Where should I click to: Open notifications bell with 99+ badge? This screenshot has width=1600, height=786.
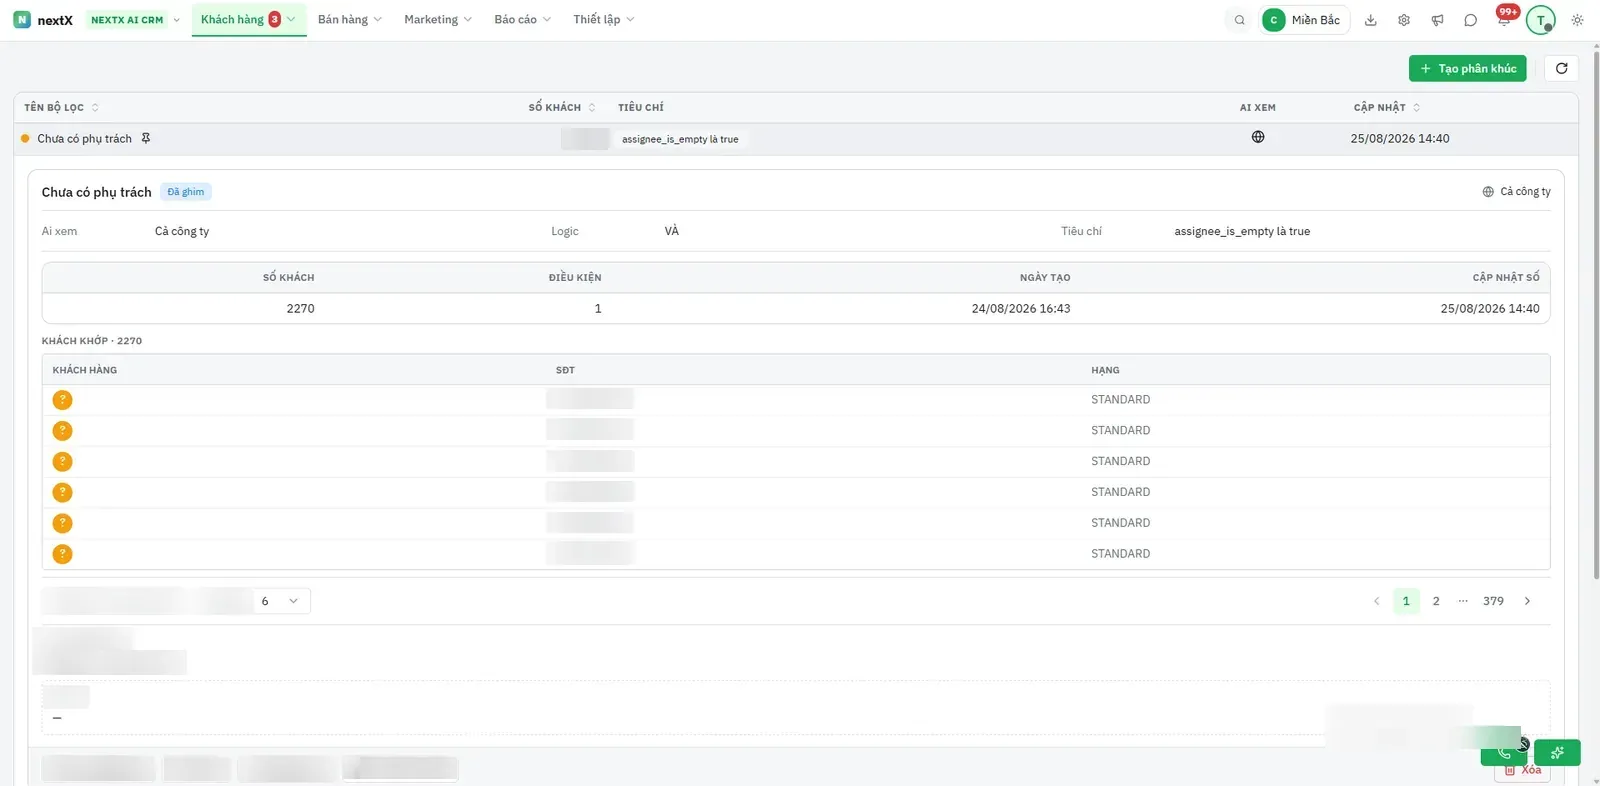[x=1504, y=19]
